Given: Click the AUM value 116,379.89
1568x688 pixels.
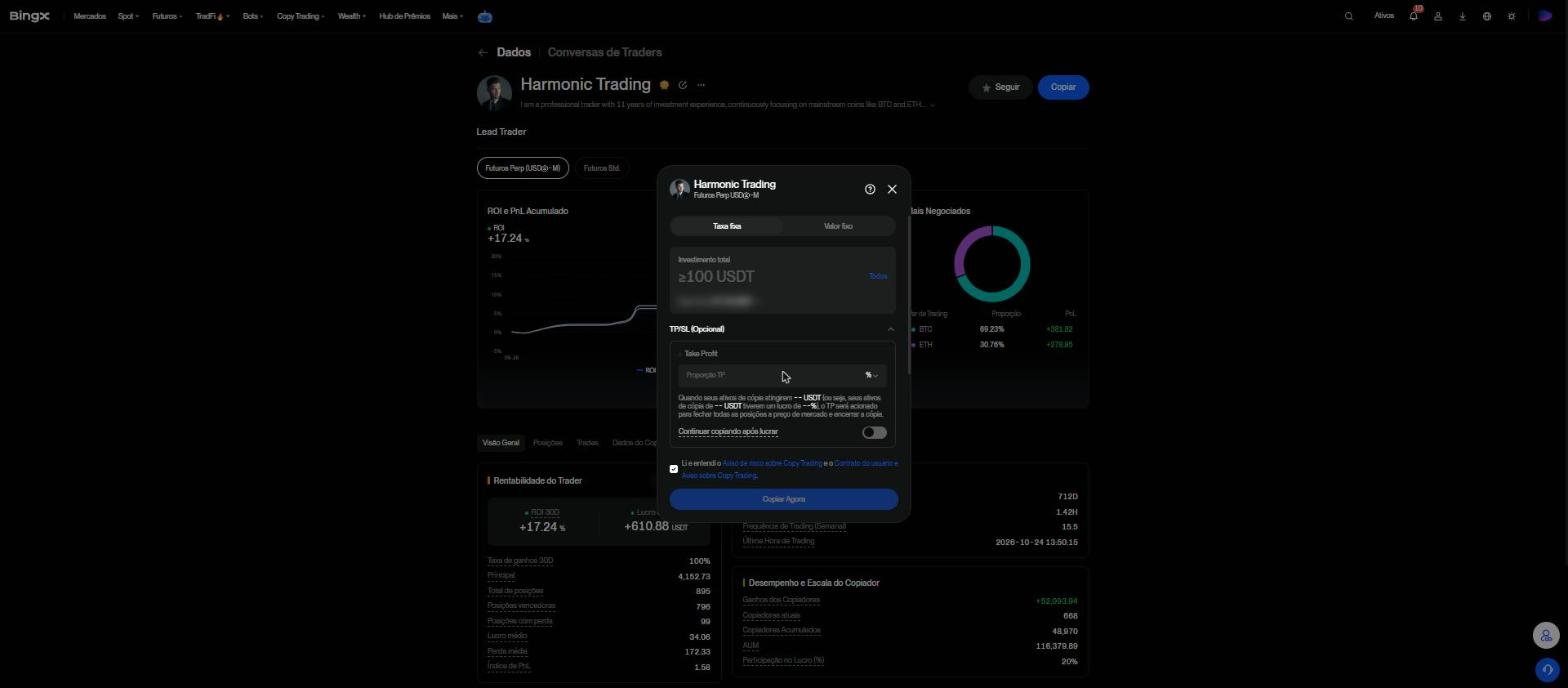Looking at the screenshot, I should (1056, 646).
